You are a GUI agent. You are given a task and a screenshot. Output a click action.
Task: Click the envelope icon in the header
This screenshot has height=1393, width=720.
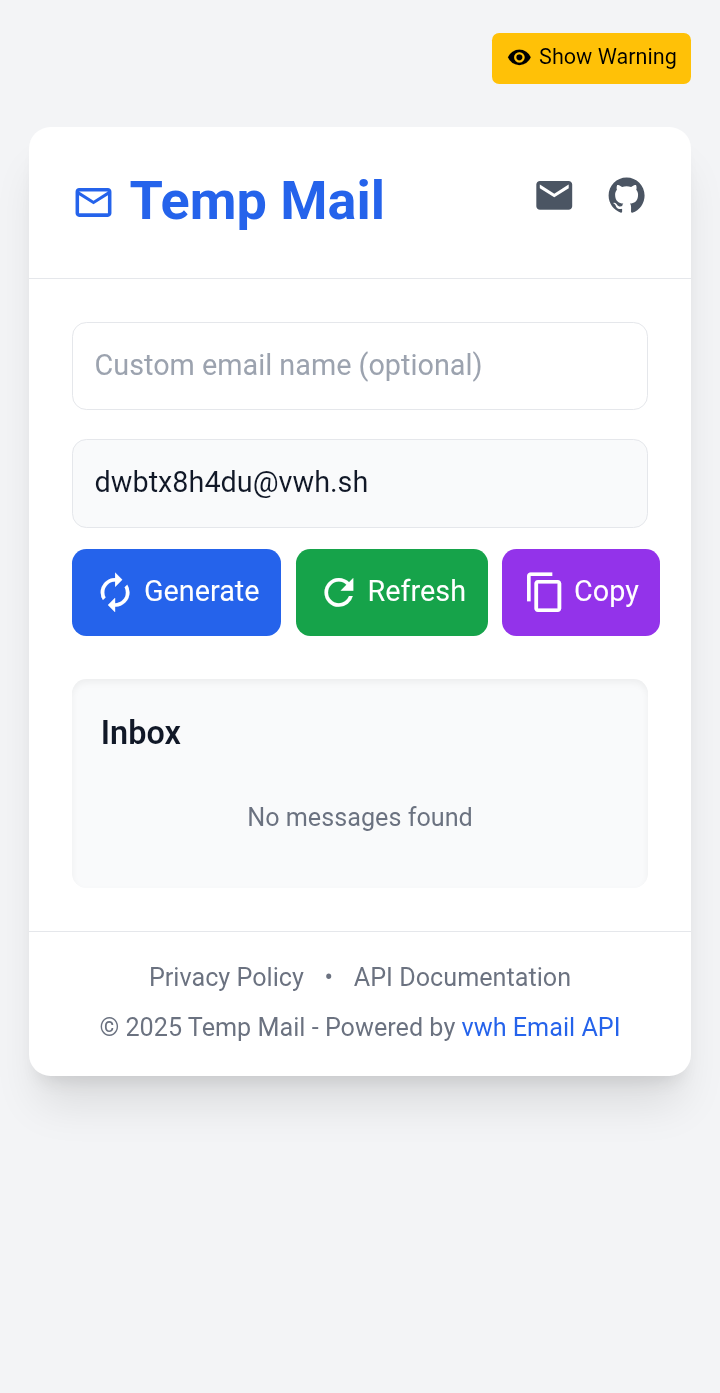pos(554,196)
